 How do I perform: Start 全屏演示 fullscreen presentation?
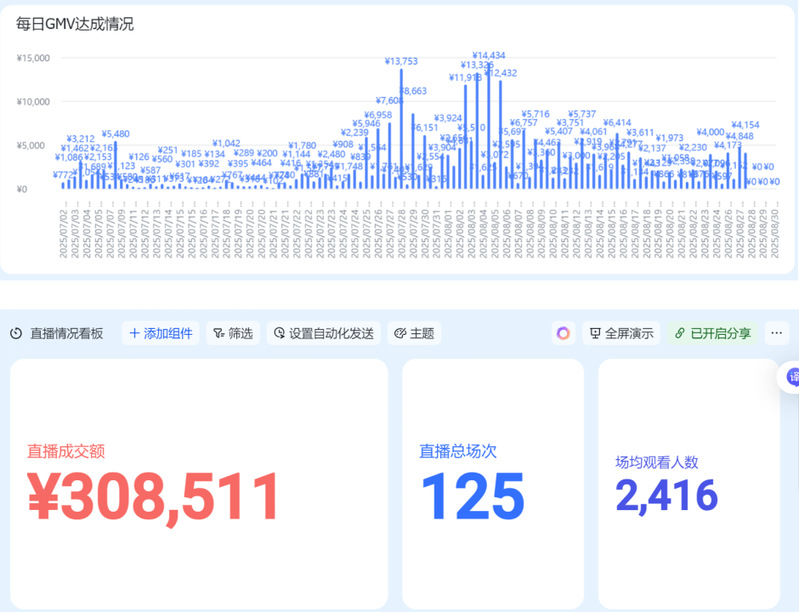[621, 334]
